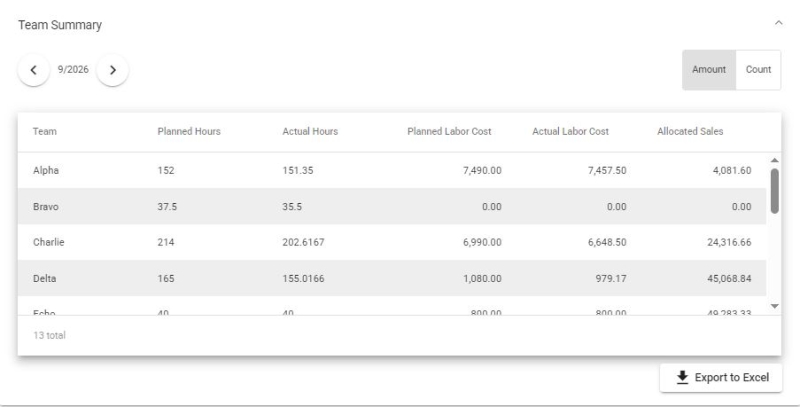Click Delta's allocated sales 45,068.84
Image resolution: width=800 pixels, height=407 pixels.
pyautogui.click(x=730, y=278)
